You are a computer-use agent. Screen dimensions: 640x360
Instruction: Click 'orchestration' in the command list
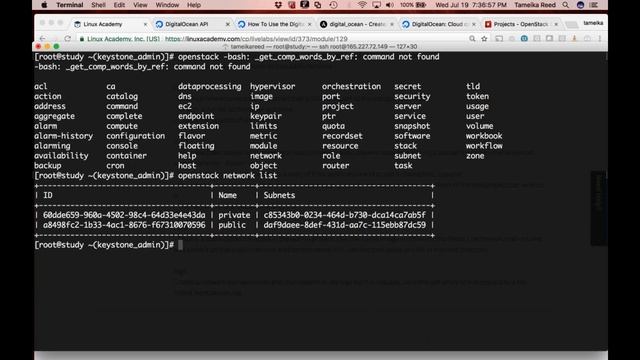point(351,87)
